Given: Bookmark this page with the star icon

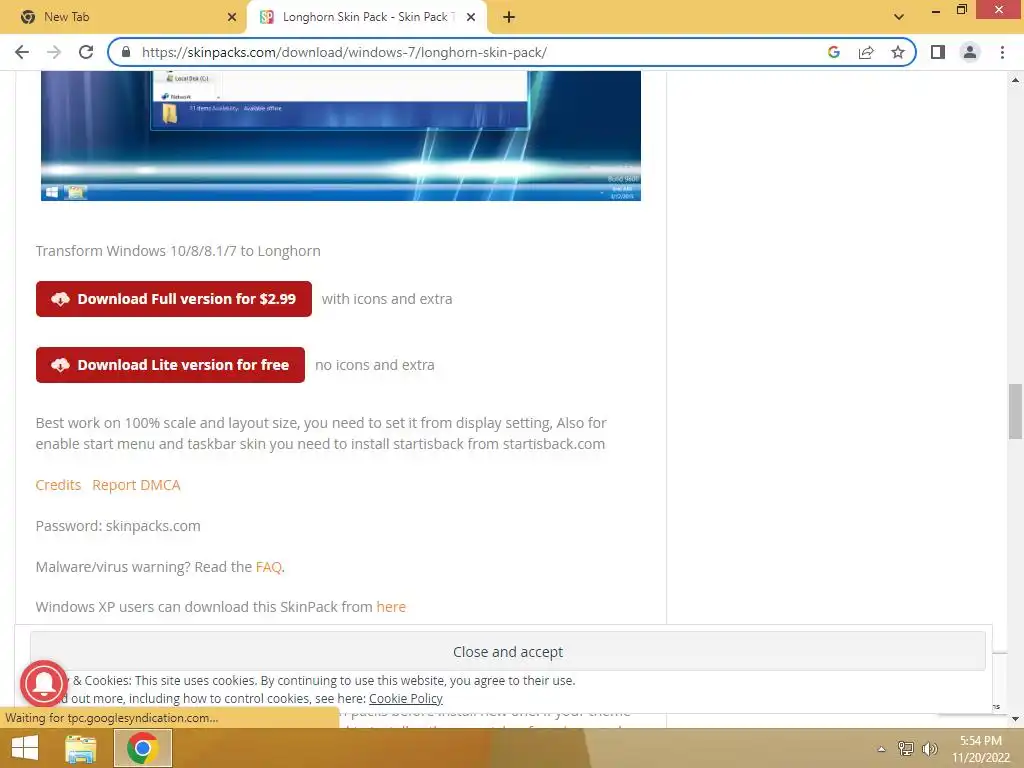Looking at the screenshot, I should pyautogui.click(x=898, y=52).
